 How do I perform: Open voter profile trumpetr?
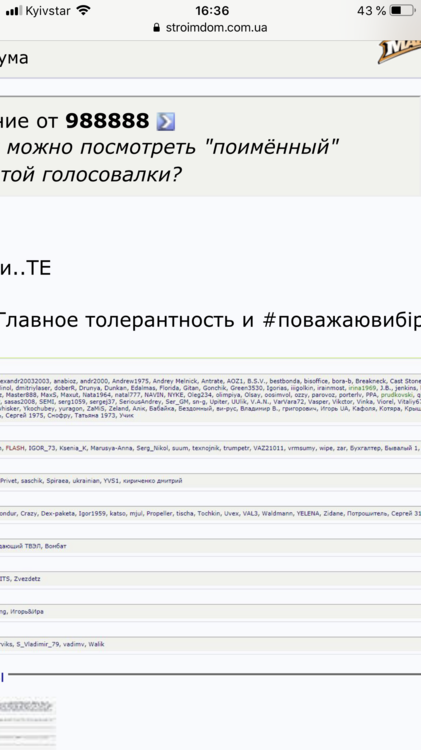pyautogui.click(x=236, y=448)
